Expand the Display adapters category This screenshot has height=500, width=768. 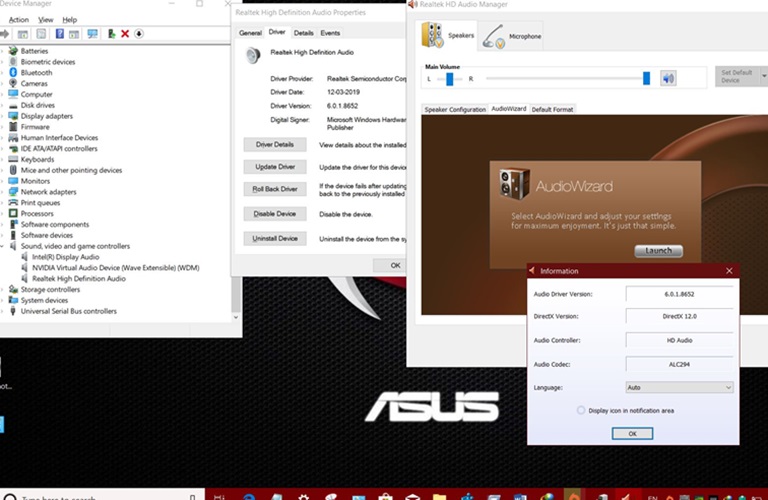pyautogui.click(x=4, y=116)
